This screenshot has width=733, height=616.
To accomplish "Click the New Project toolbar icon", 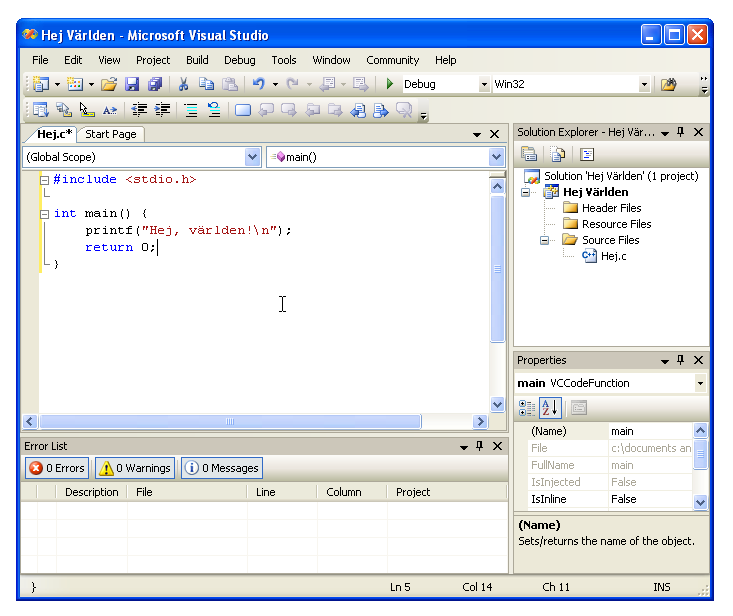I will pos(41,84).
